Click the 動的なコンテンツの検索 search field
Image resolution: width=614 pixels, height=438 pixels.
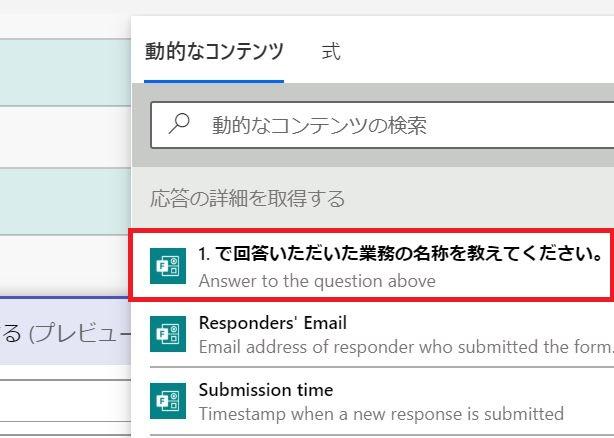(x=382, y=125)
